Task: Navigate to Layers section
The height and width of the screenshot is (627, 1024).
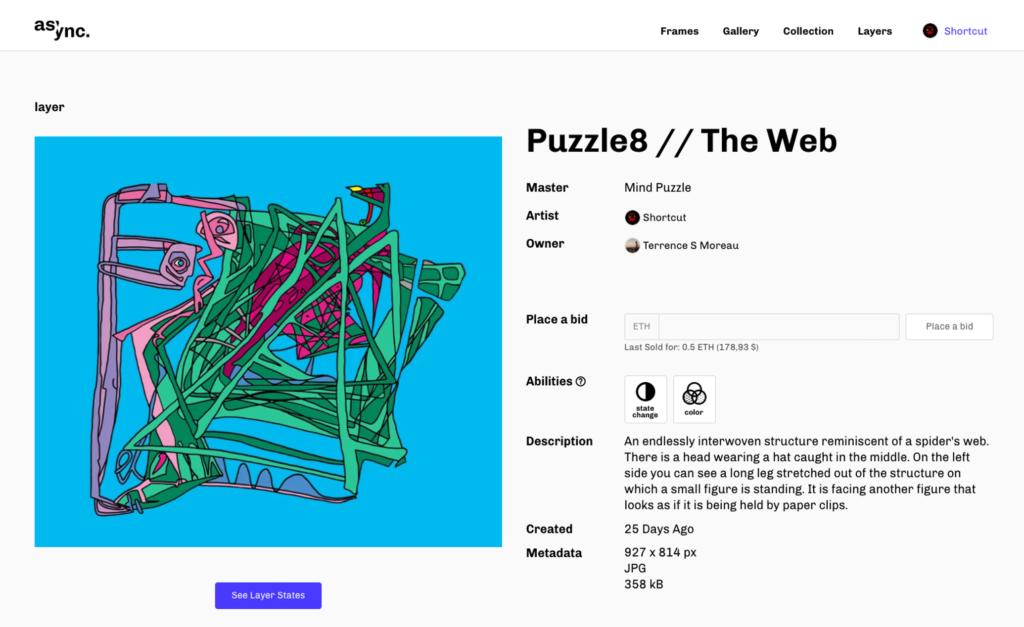Action: pos(874,31)
